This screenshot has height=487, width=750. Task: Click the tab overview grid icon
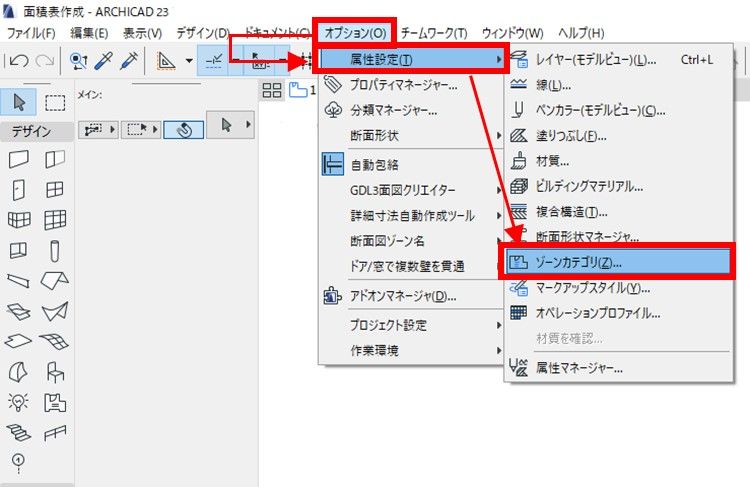click(x=272, y=90)
